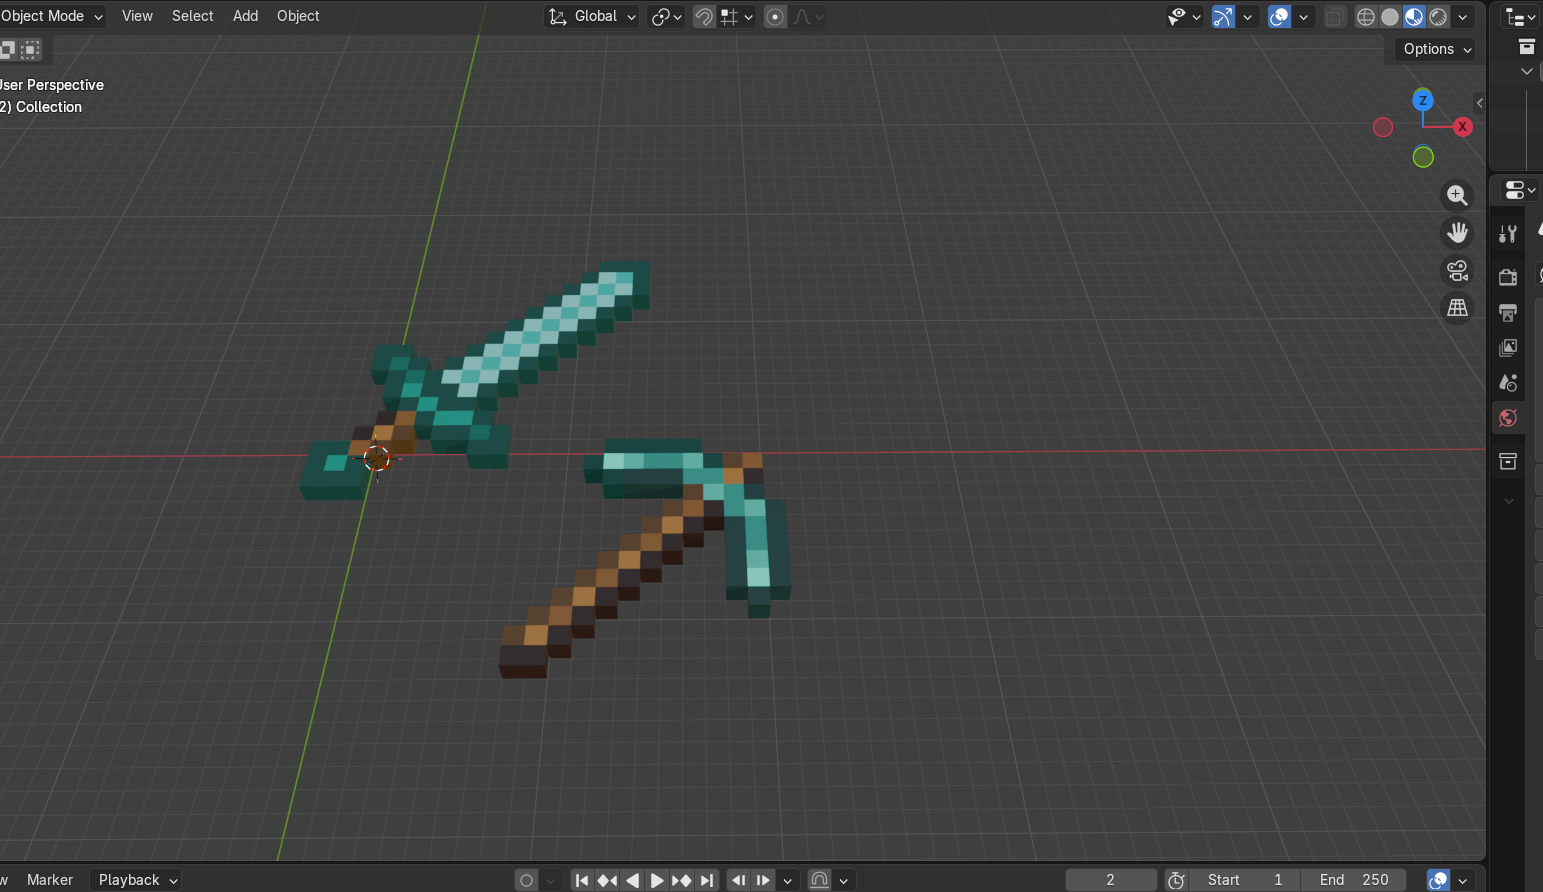This screenshot has width=1543, height=892.
Task: Click the End frame field showing 250
Action: point(1354,880)
